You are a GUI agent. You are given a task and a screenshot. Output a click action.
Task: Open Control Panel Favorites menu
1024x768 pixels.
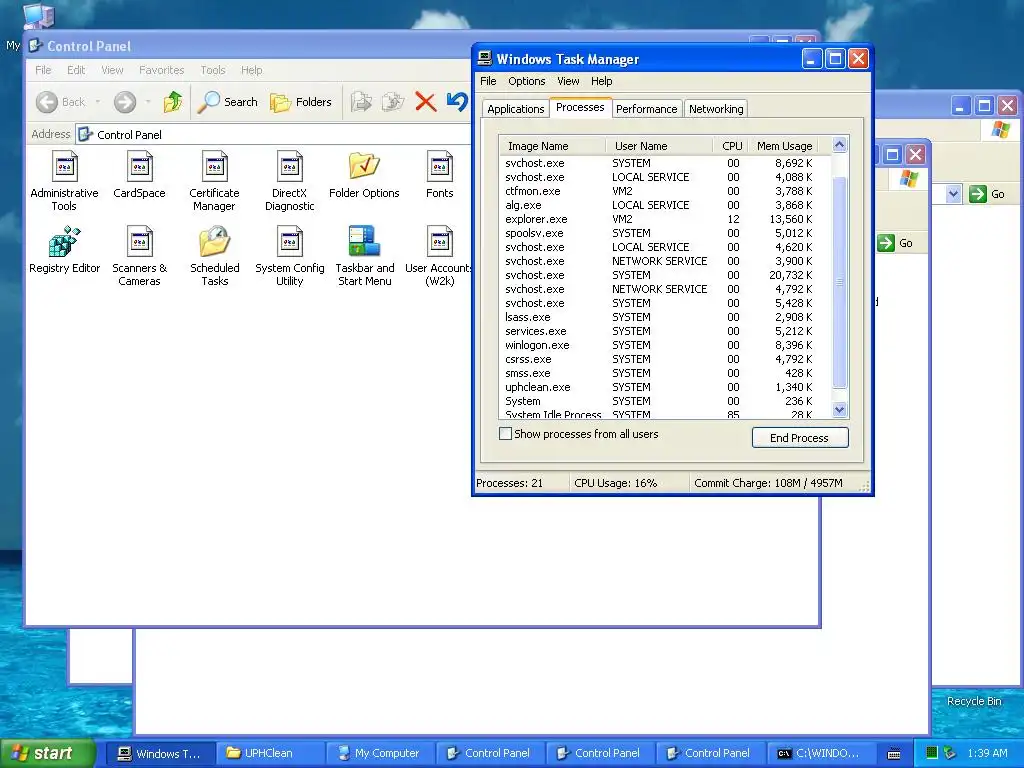point(161,70)
